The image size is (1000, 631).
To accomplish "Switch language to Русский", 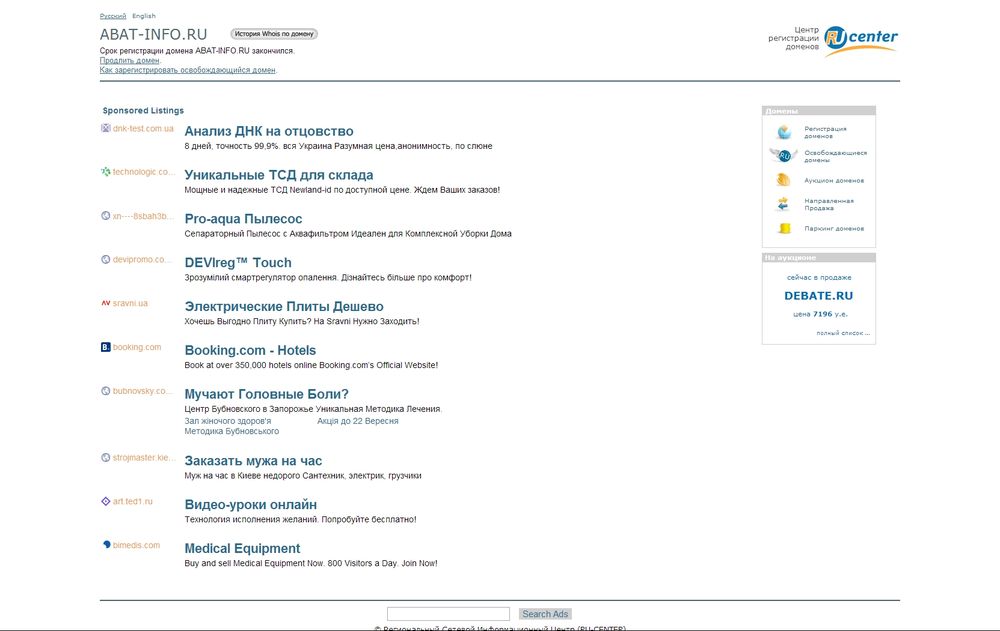I will [113, 16].
